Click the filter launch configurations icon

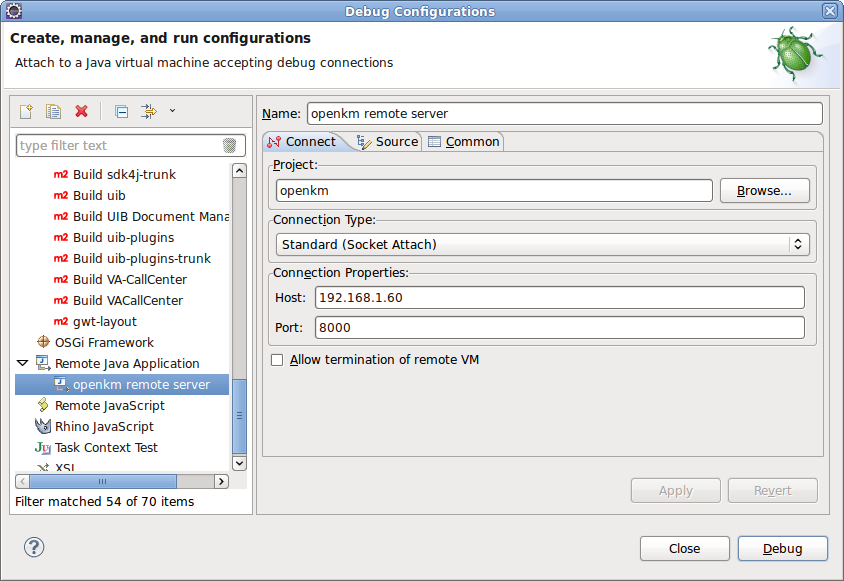149,111
